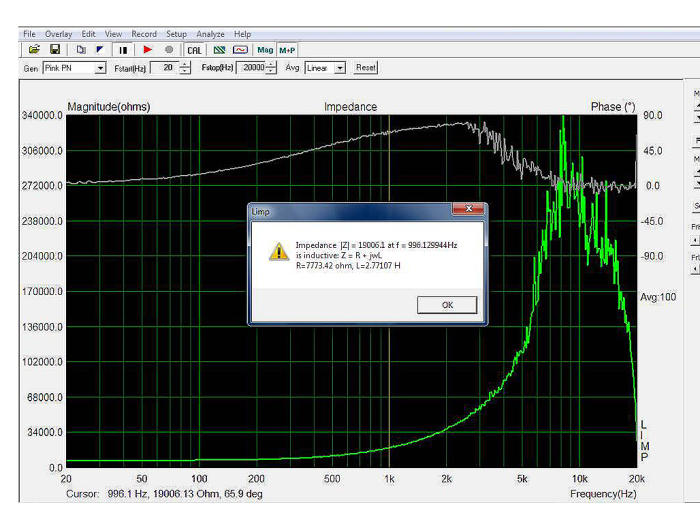Click the R=7773.42 ohm result text
Viewport: 700px width, 526px height.
click(x=324, y=266)
